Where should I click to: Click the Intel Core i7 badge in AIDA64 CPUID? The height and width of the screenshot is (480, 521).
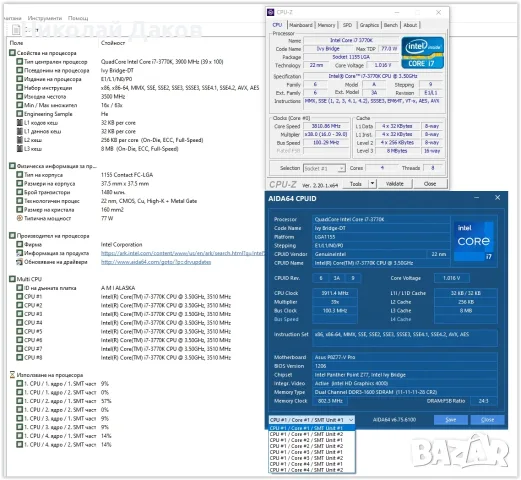point(474,241)
